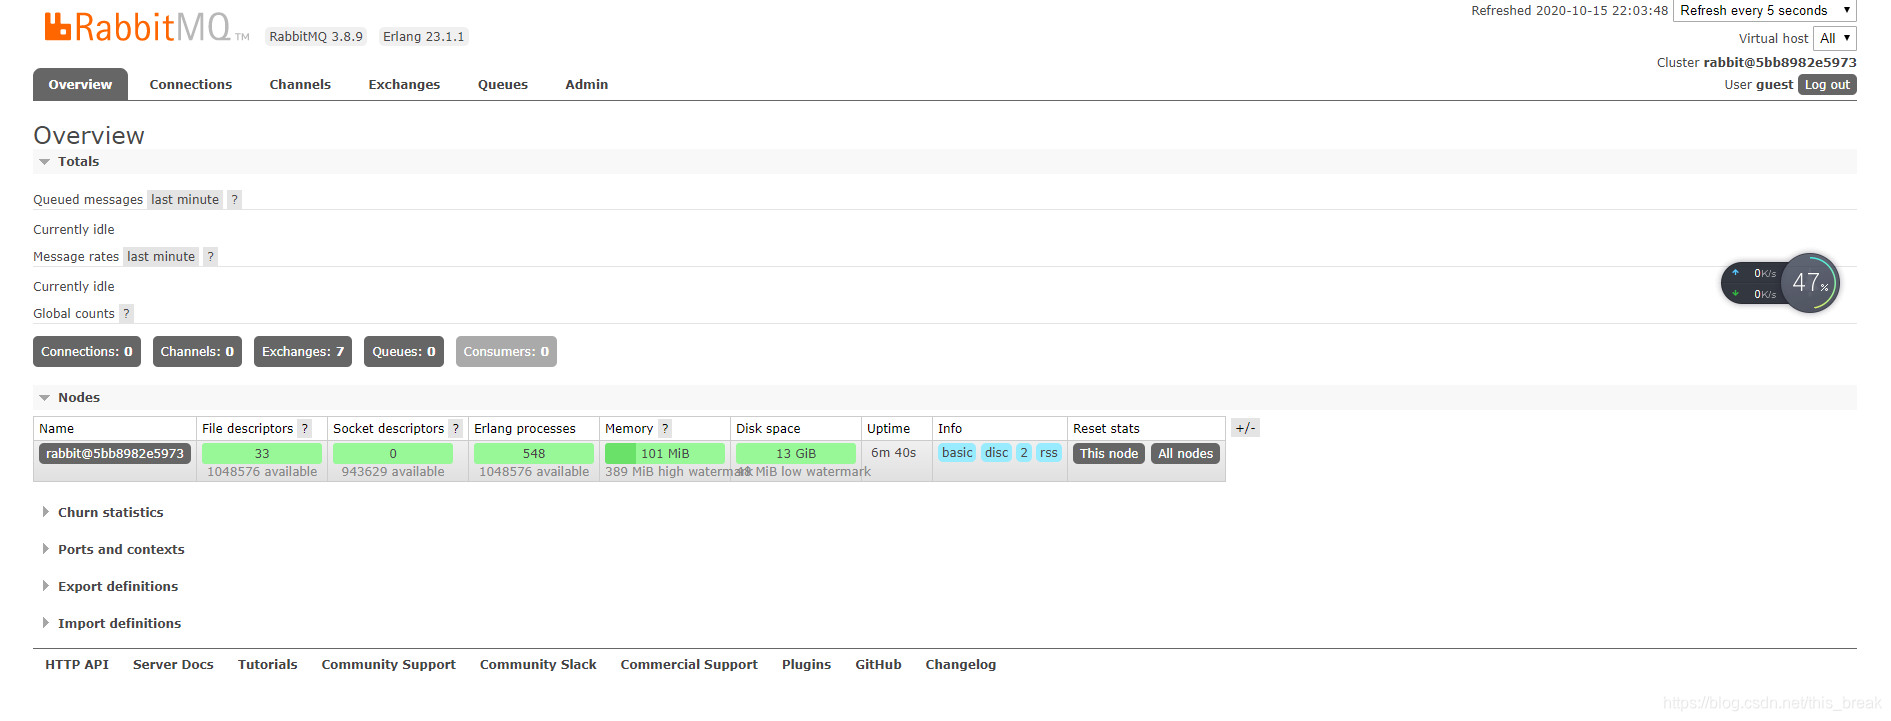1891x721 pixels.
Task: Click Channels: 0 count button
Action: (x=197, y=352)
